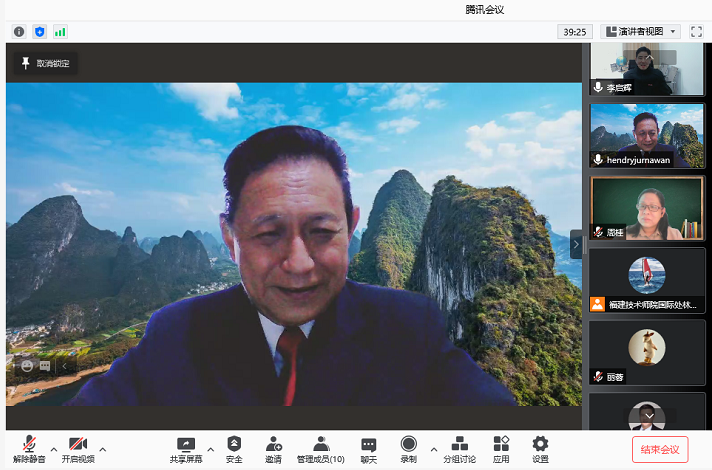
Task: Unmute microphone with 解除静音
Action: point(29,449)
